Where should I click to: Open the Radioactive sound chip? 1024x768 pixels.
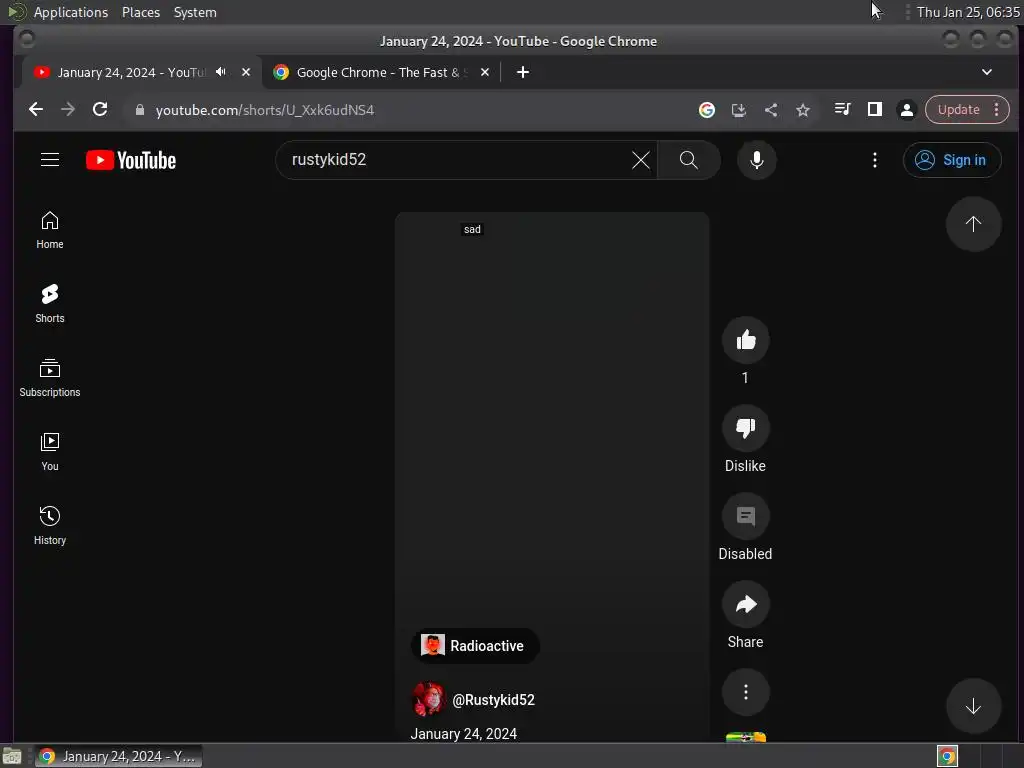475,646
